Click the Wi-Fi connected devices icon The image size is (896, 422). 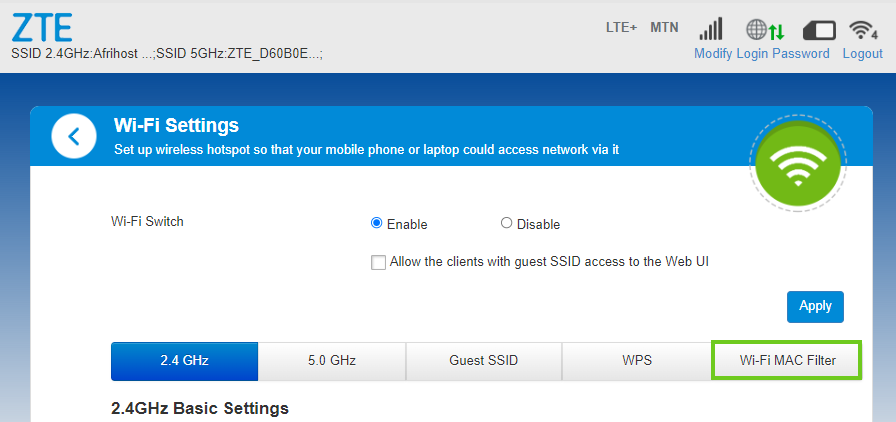click(x=862, y=29)
